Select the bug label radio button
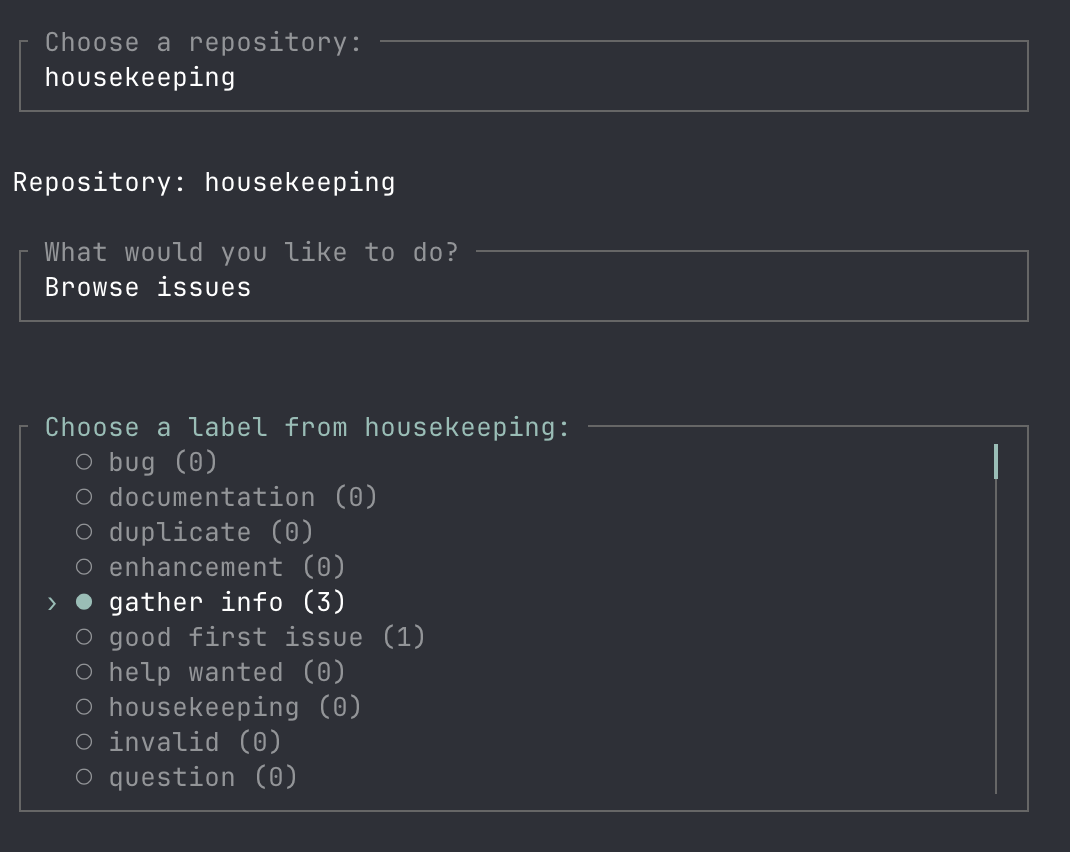Screen dimensions: 1070x852 click(84, 462)
